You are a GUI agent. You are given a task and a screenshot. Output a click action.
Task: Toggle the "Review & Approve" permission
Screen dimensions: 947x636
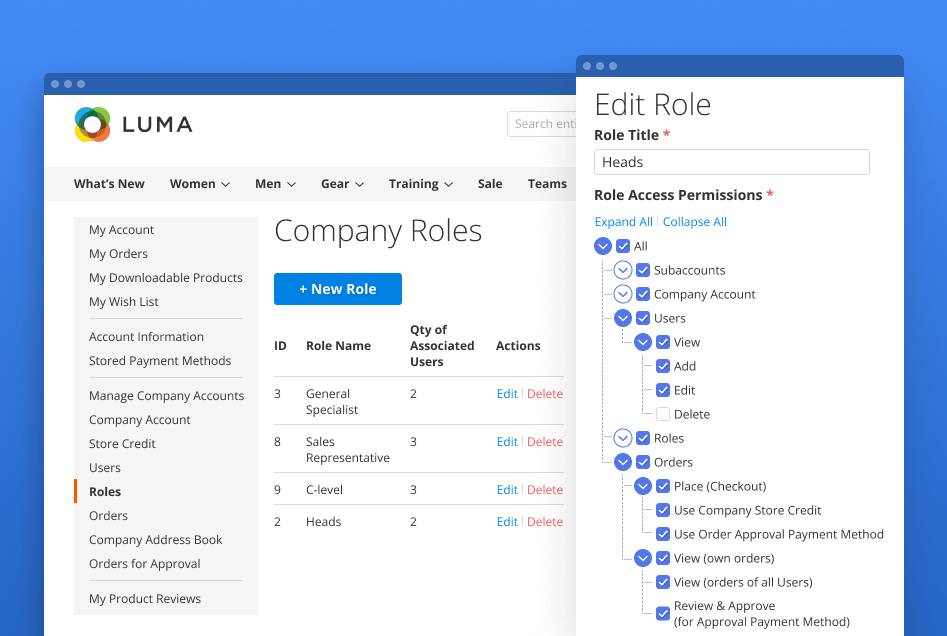pos(662,614)
